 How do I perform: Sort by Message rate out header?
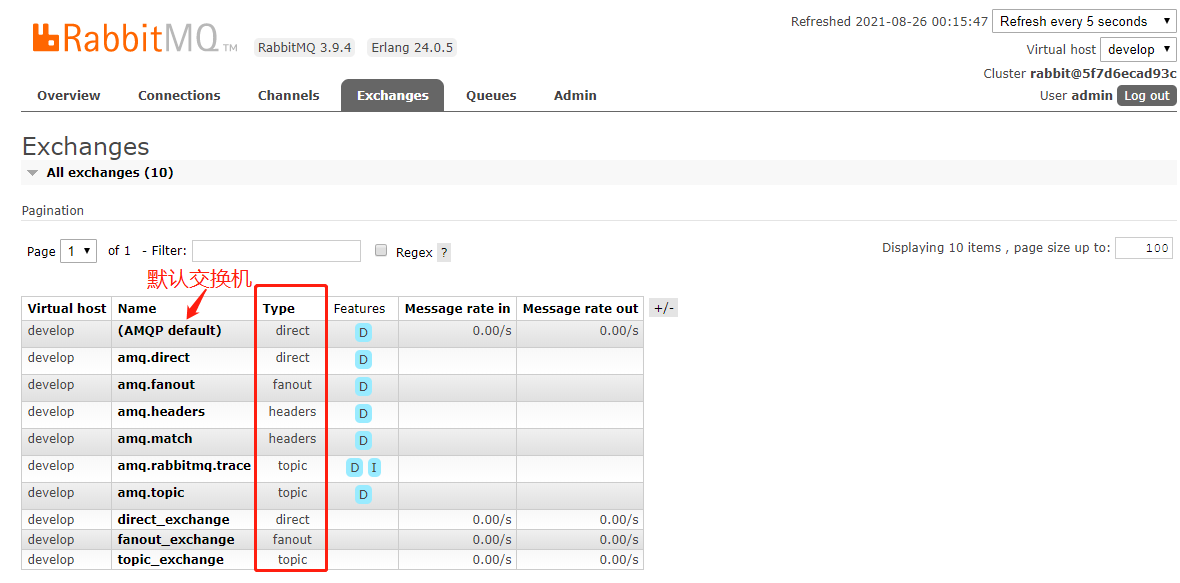pyautogui.click(x=580, y=308)
